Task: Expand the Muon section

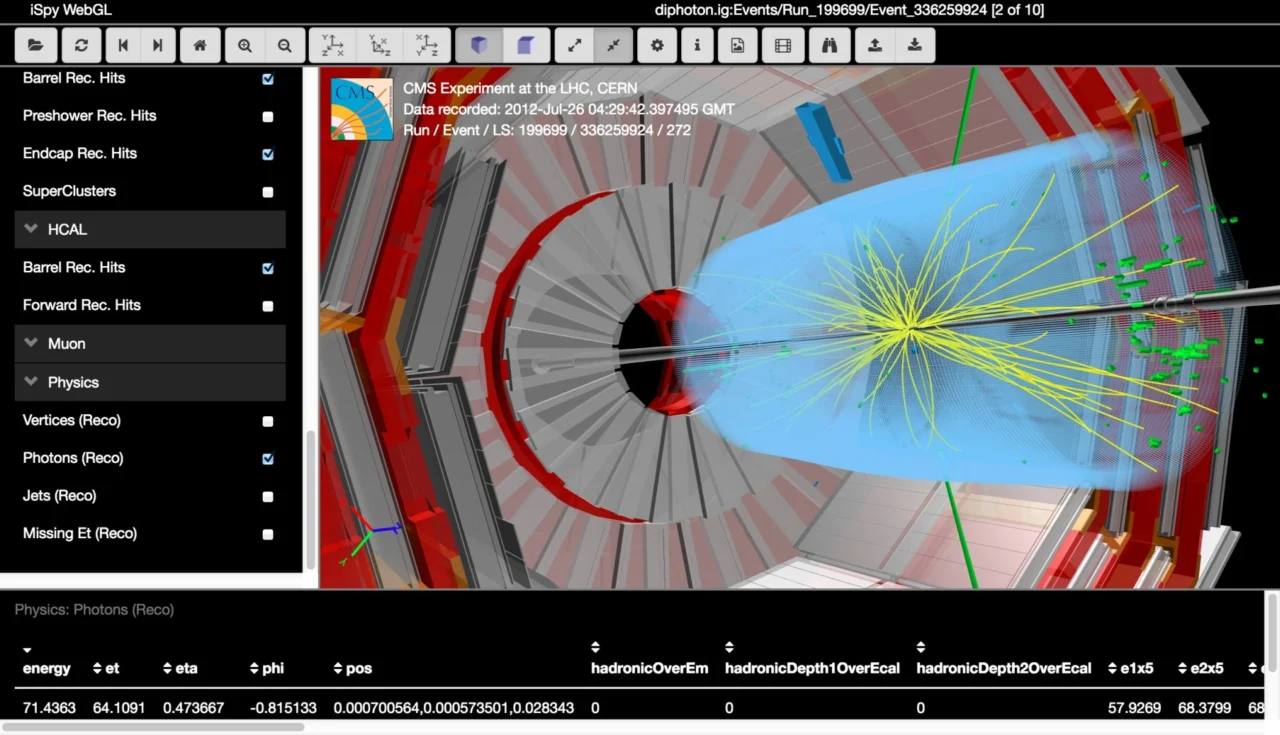Action: [x=150, y=343]
